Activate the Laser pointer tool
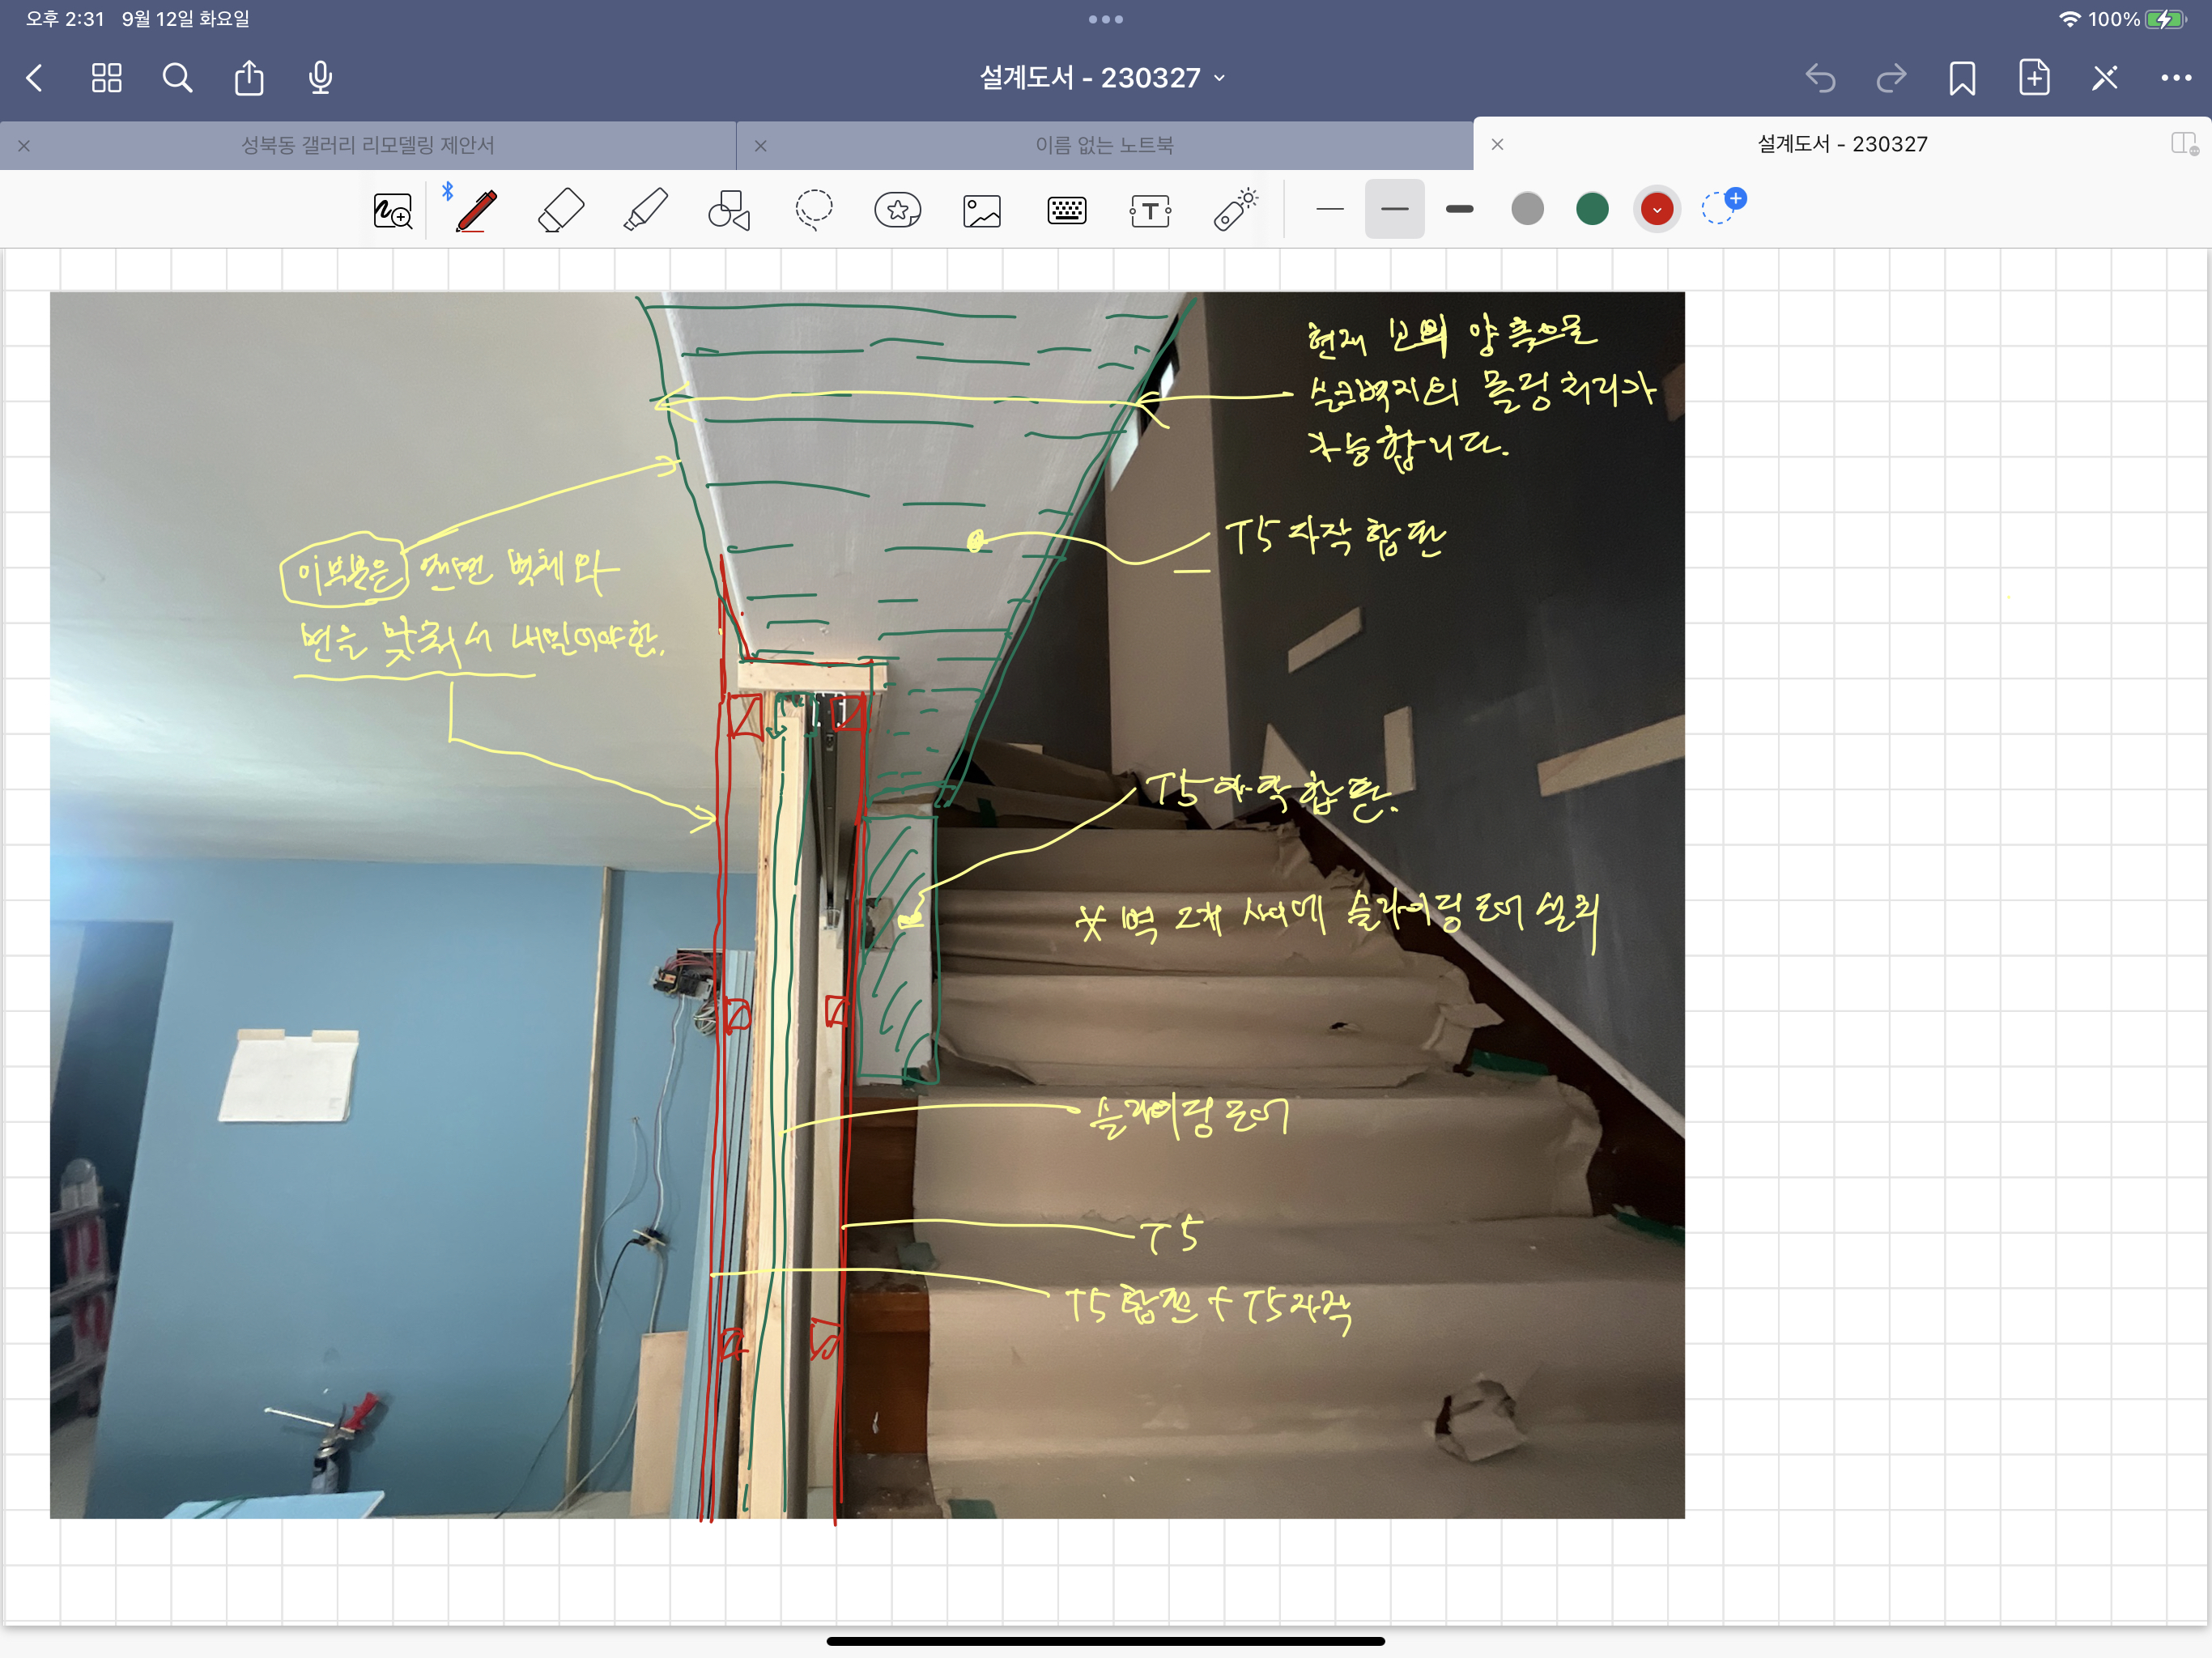The height and width of the screenshot is (1658, 2212). pos(1235,210)
